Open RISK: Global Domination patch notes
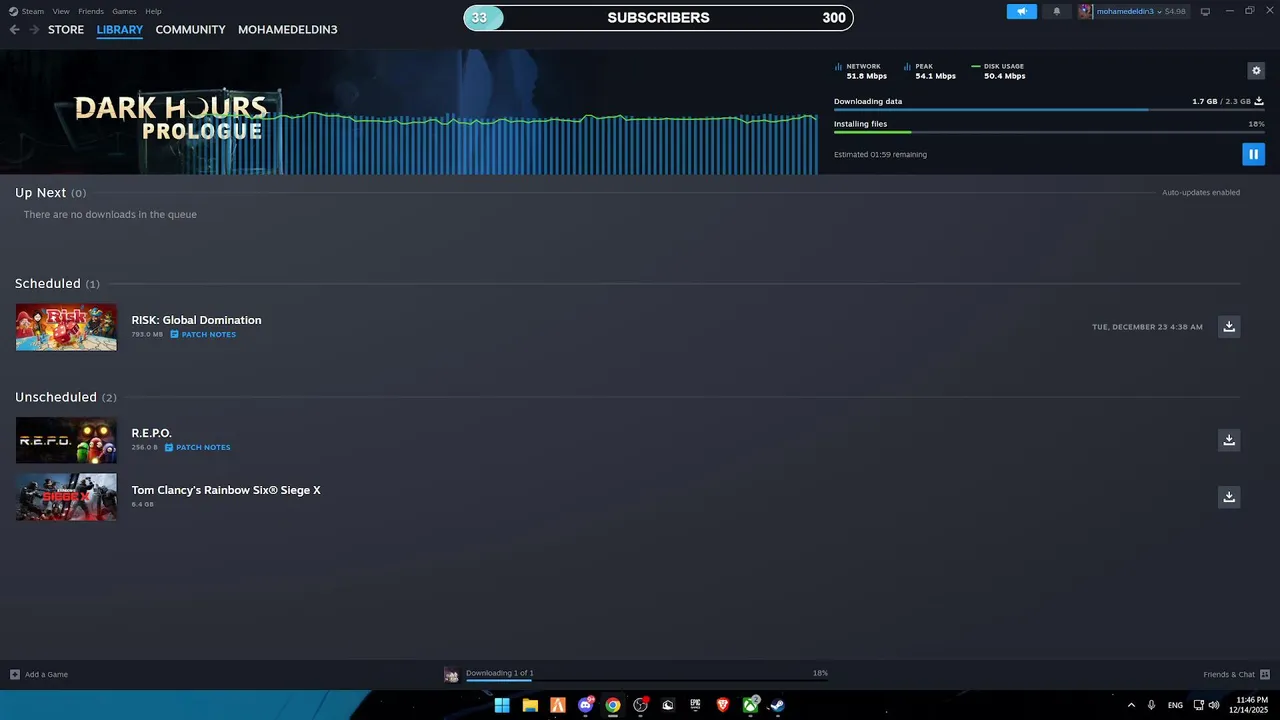 (x=203, y=334)
